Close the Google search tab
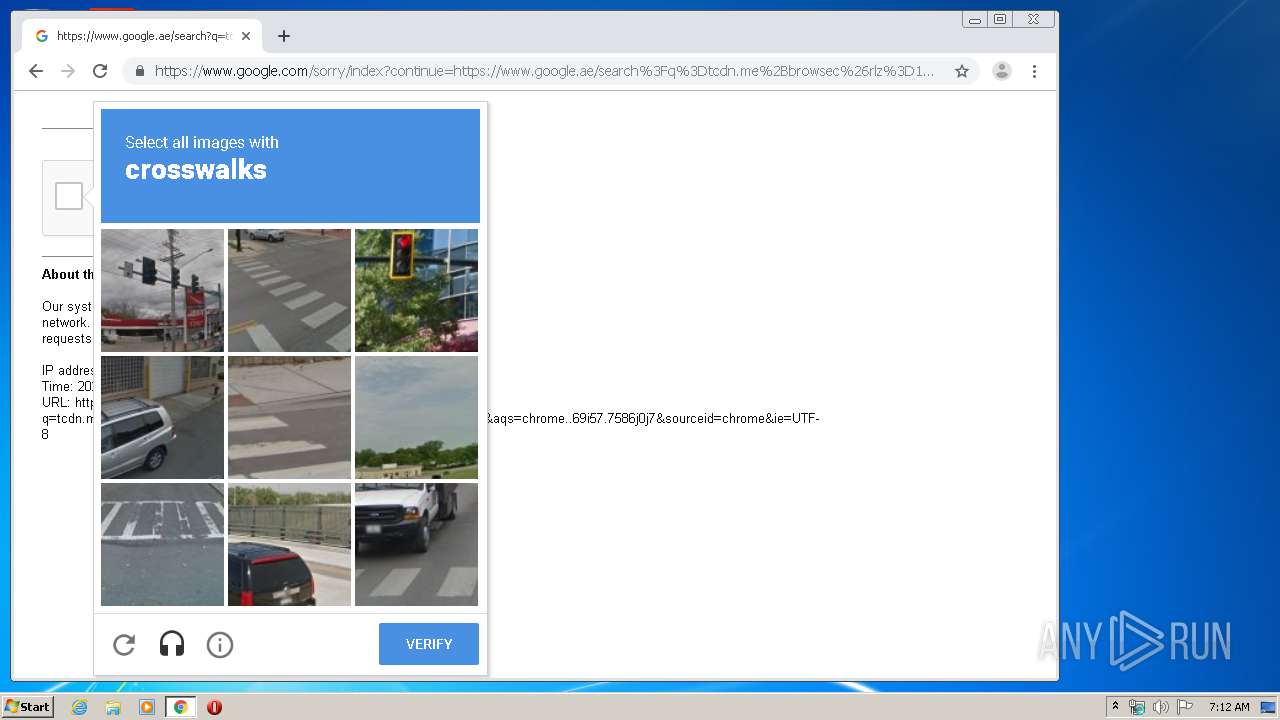Screen dimensions: 1280x720 click(246, 36)
